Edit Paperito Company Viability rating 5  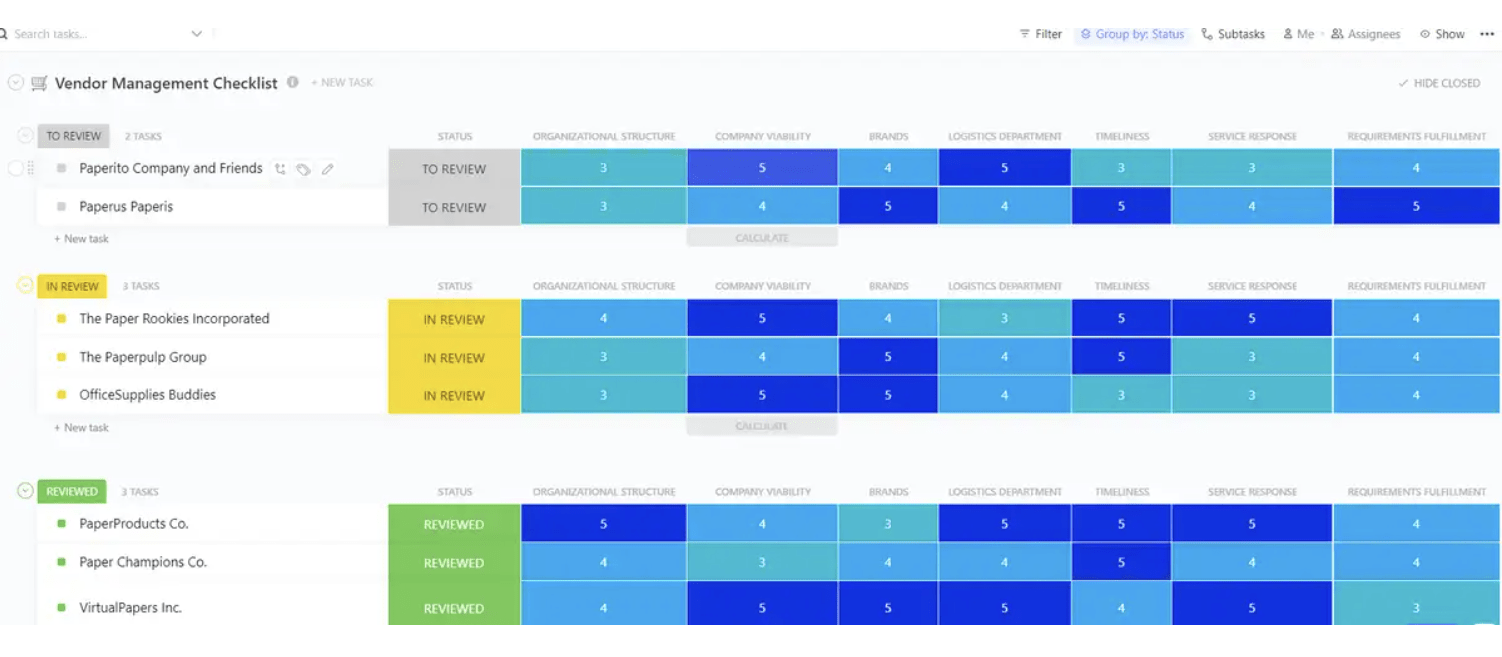pyautogui.click(x=762, y=168)
